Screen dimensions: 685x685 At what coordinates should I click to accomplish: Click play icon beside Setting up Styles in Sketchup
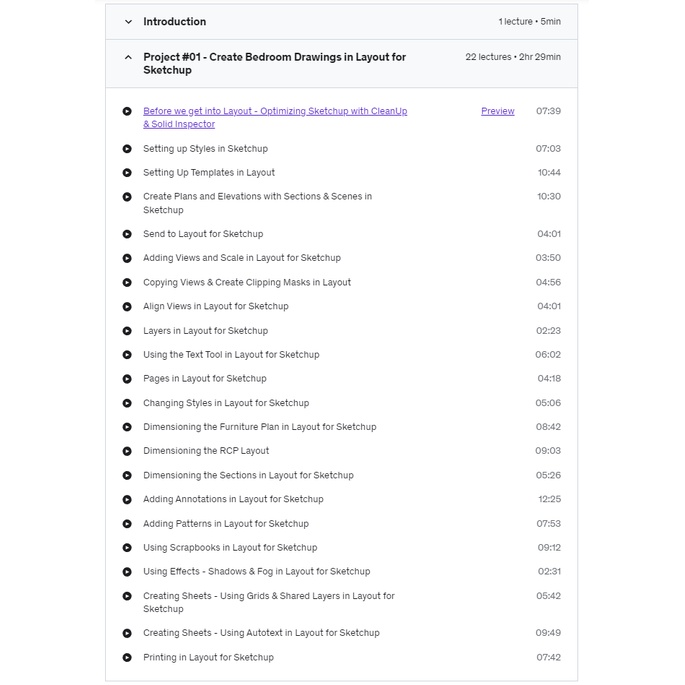(127, 149)
